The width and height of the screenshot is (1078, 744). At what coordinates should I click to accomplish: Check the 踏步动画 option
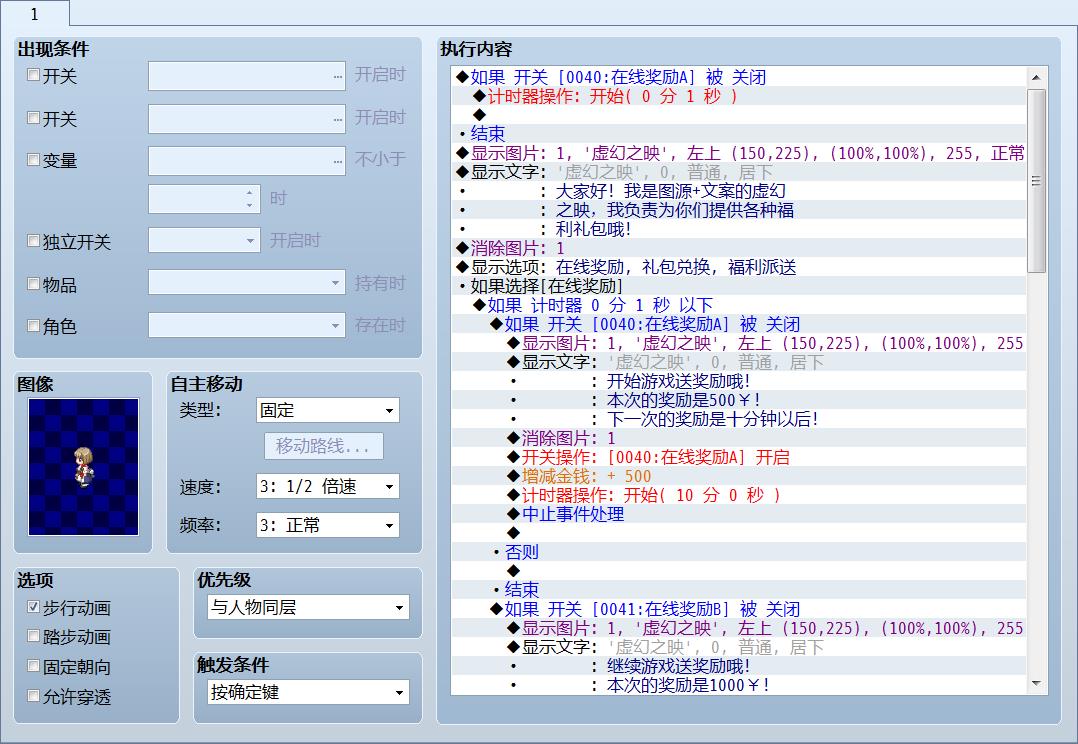(33, 636)
